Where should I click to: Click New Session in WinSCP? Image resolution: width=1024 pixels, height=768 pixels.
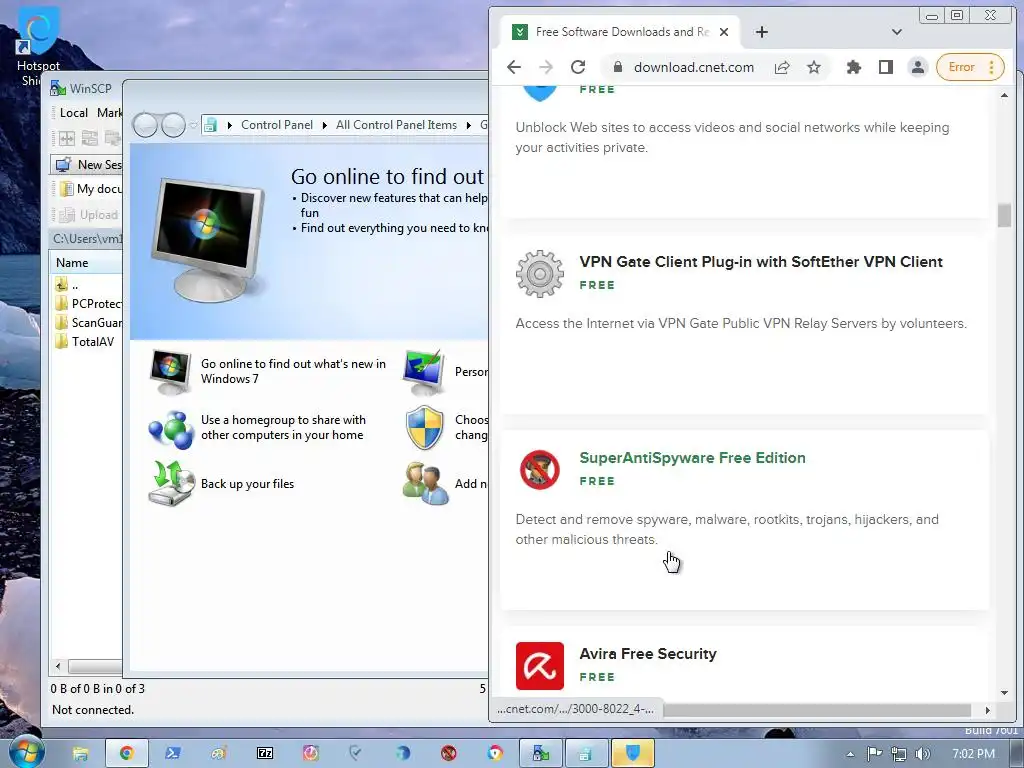point(88,165)
